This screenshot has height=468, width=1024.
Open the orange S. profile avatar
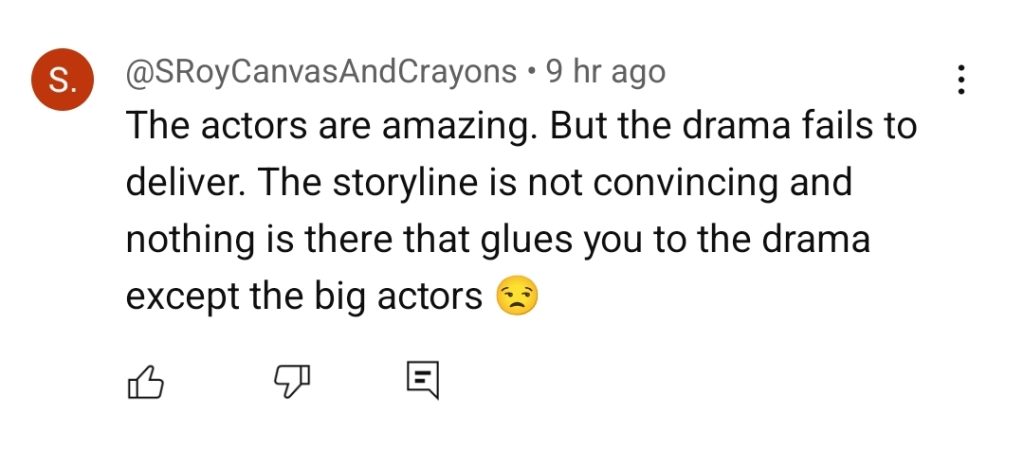(x=63, y=80)
